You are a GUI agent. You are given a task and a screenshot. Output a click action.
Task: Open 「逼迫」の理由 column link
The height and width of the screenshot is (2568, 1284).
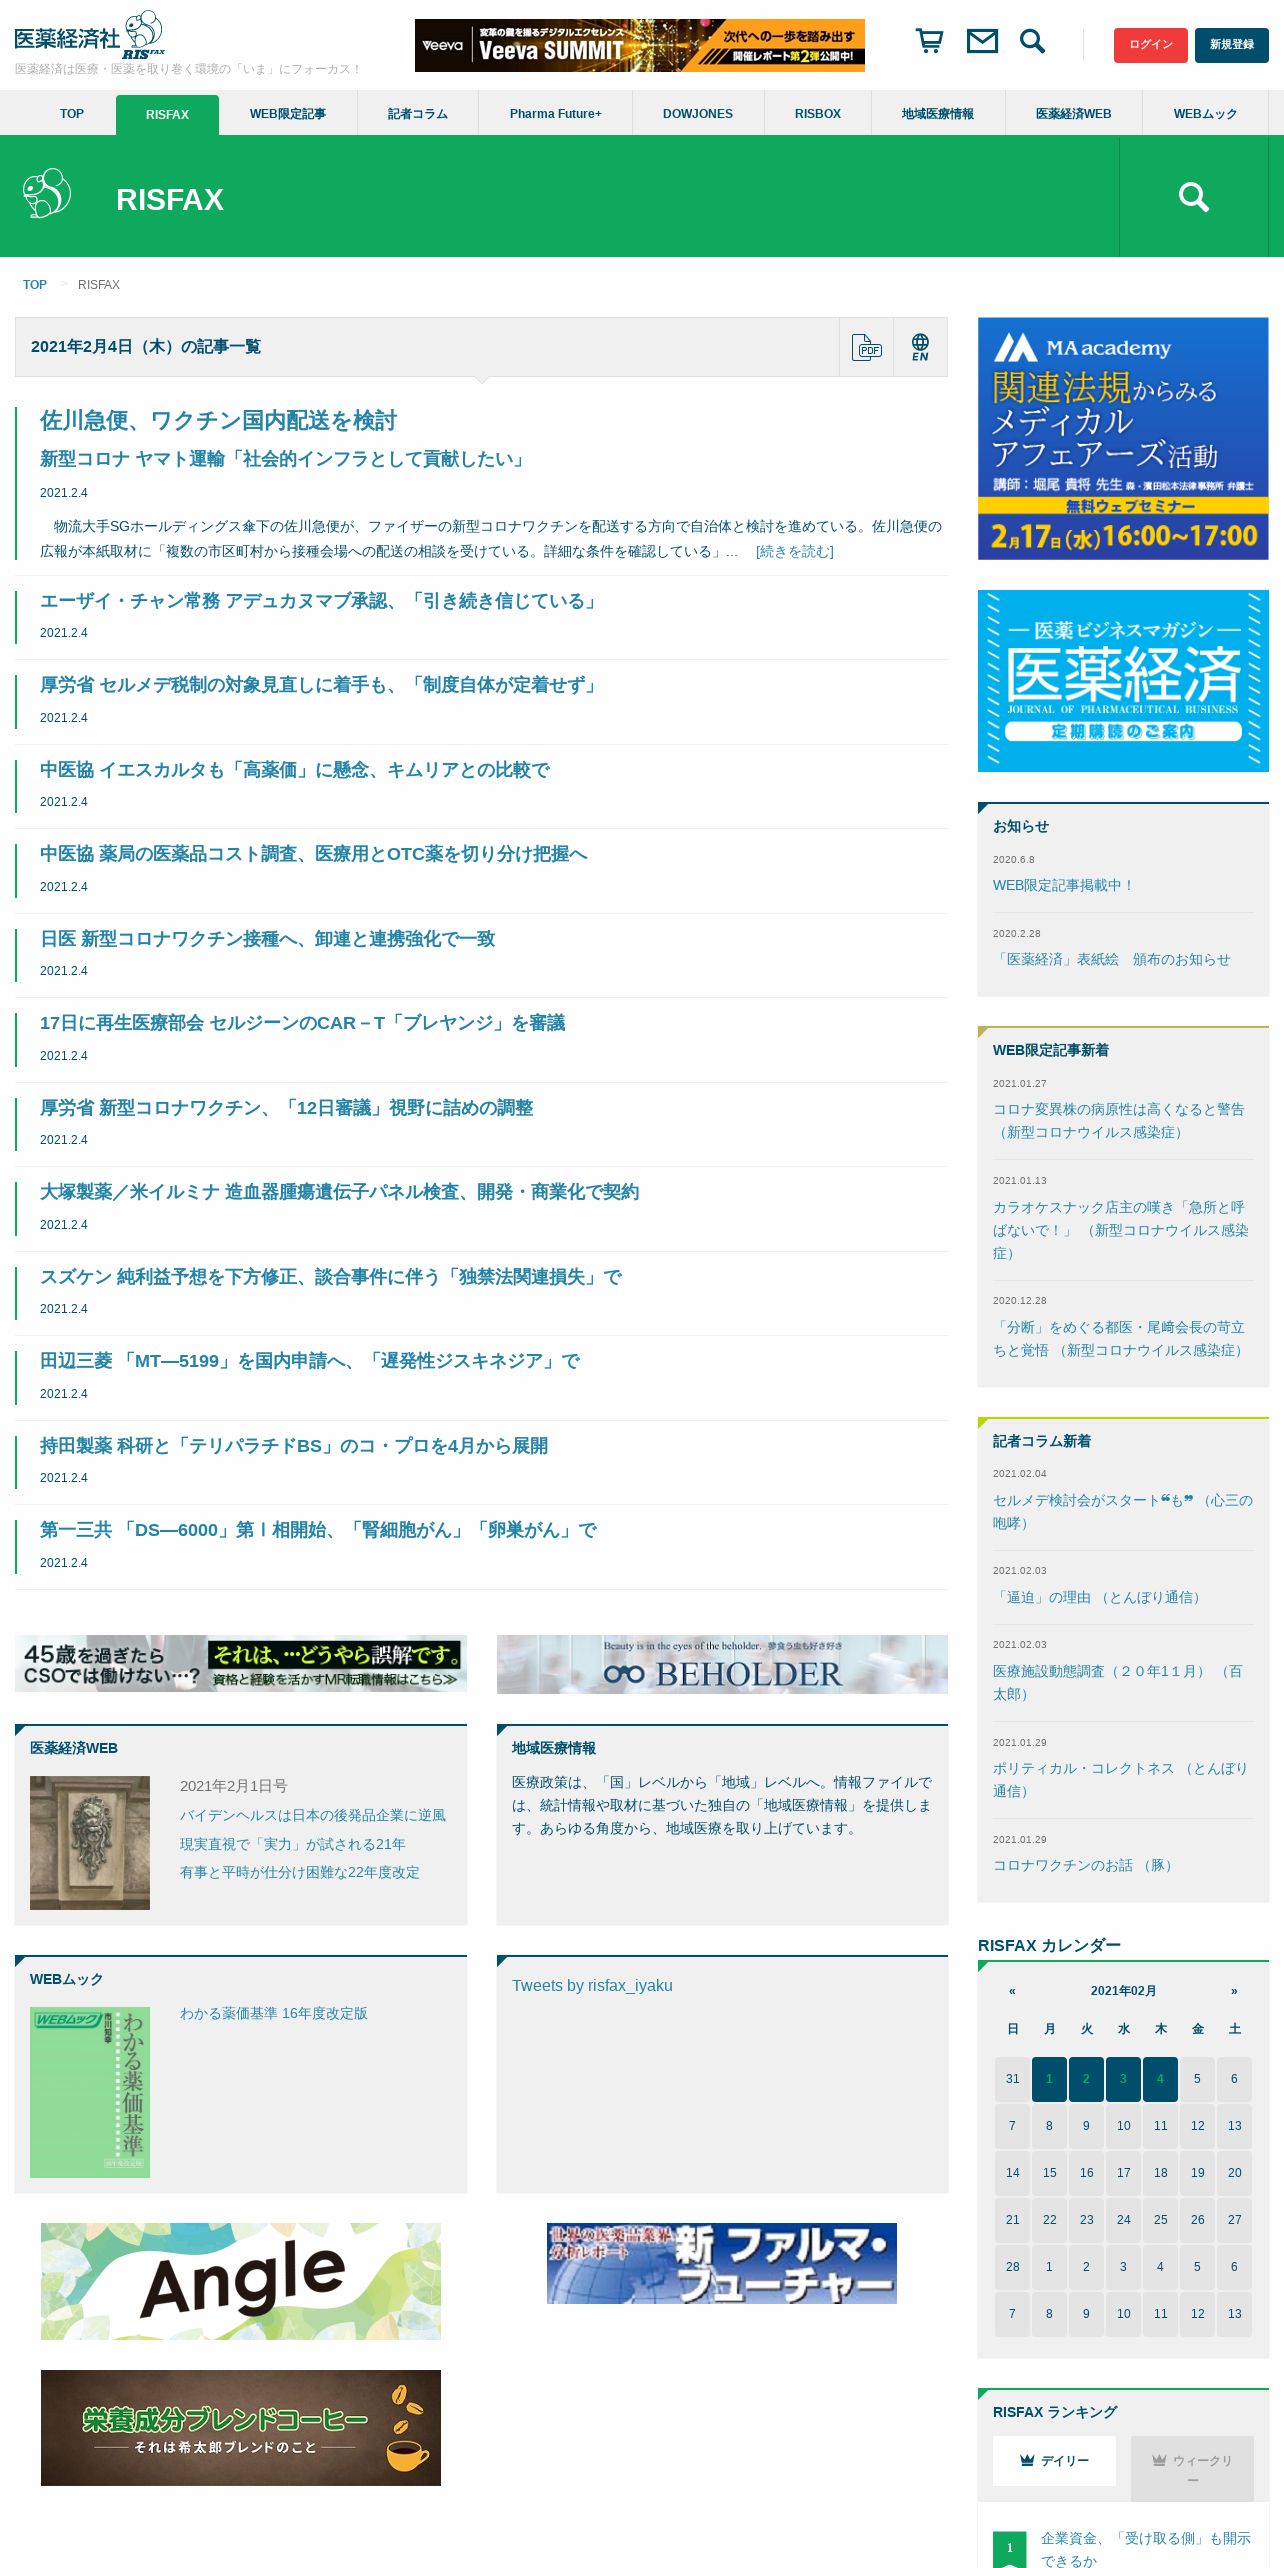1097,1597
